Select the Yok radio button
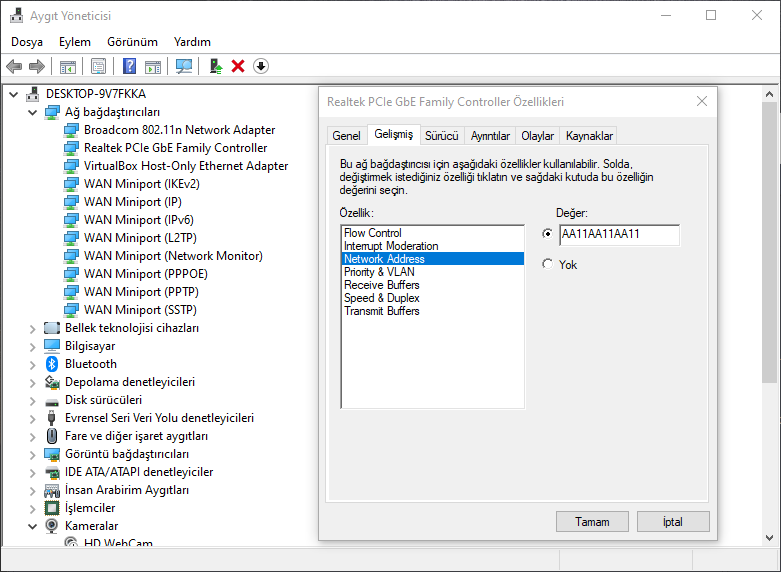The height and width of the screenshot is (572, 781). pos(547,264)
